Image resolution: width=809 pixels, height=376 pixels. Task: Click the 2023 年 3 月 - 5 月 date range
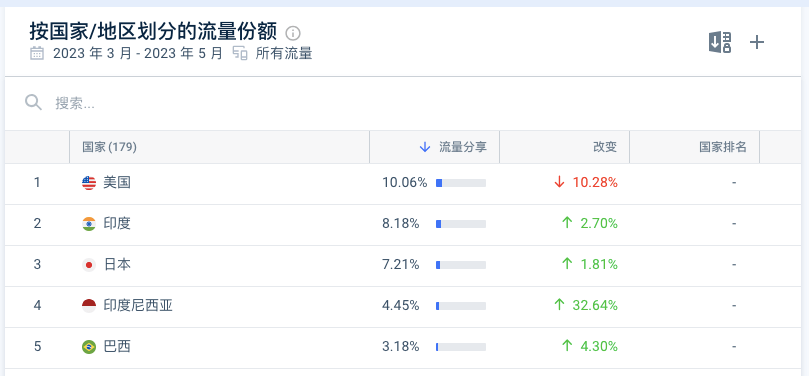138,53
